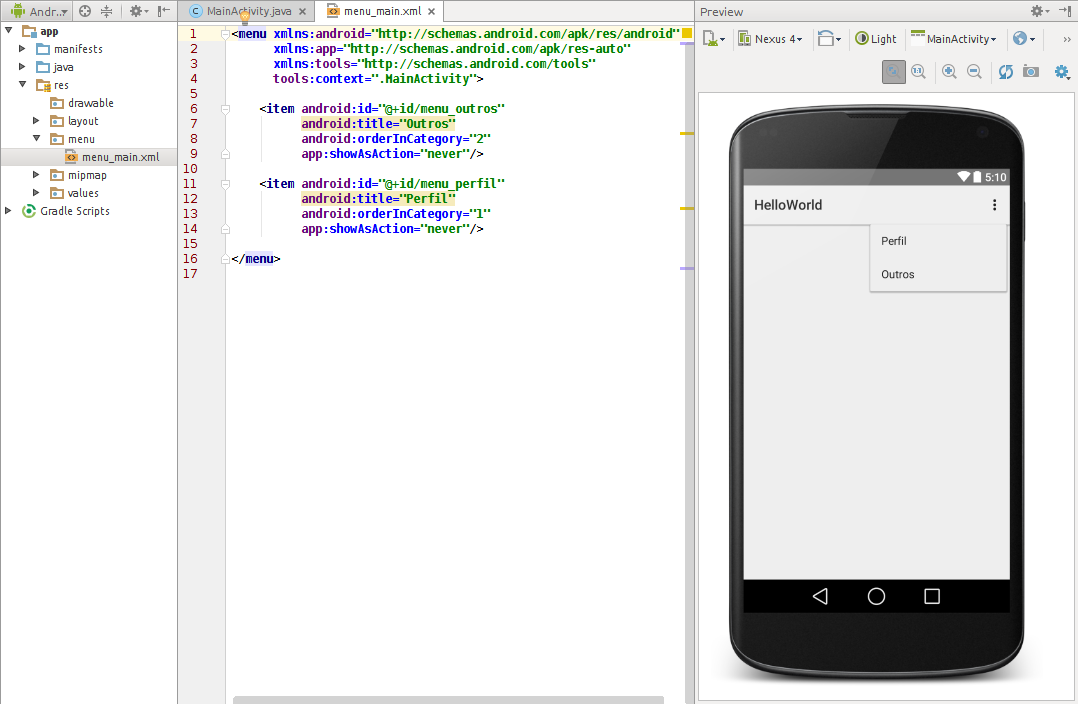Click the scroll-from-source target icon
The height and width of the screenshot is (704, 1078).
pyautogui.click(x=85, y=11)
